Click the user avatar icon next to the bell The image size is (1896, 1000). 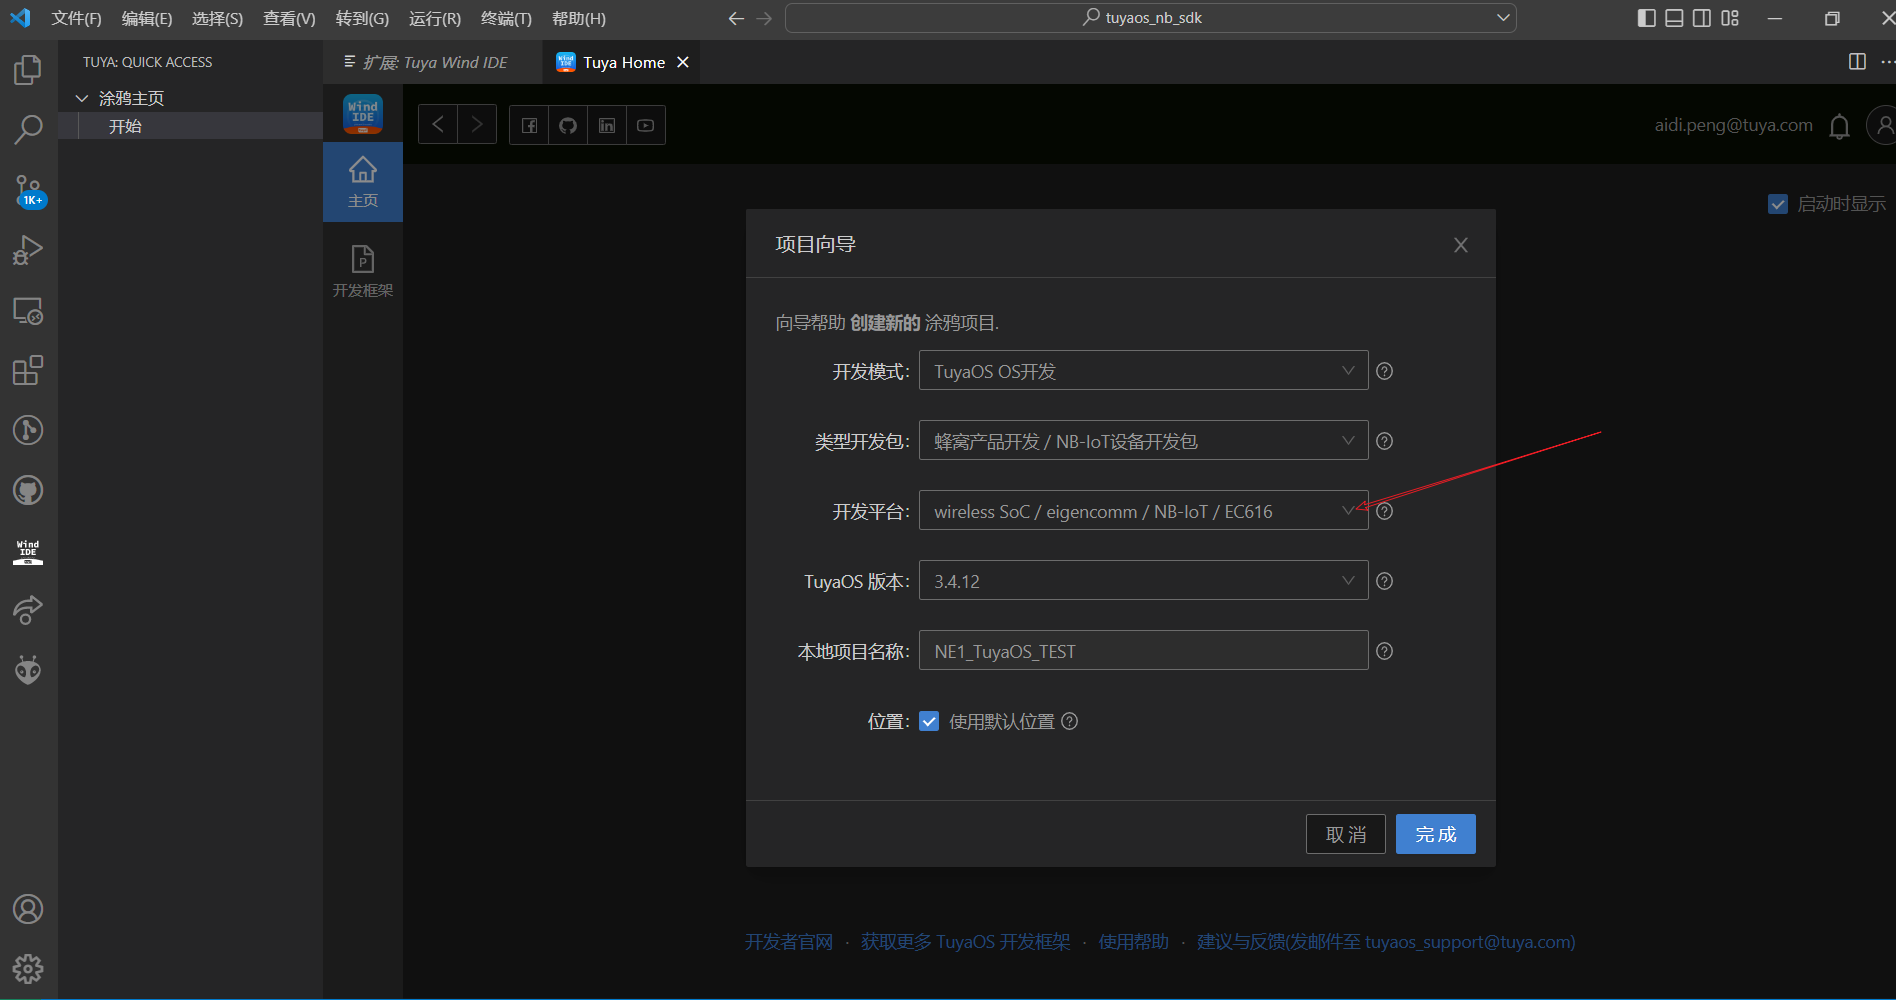tap(1882, 125)
